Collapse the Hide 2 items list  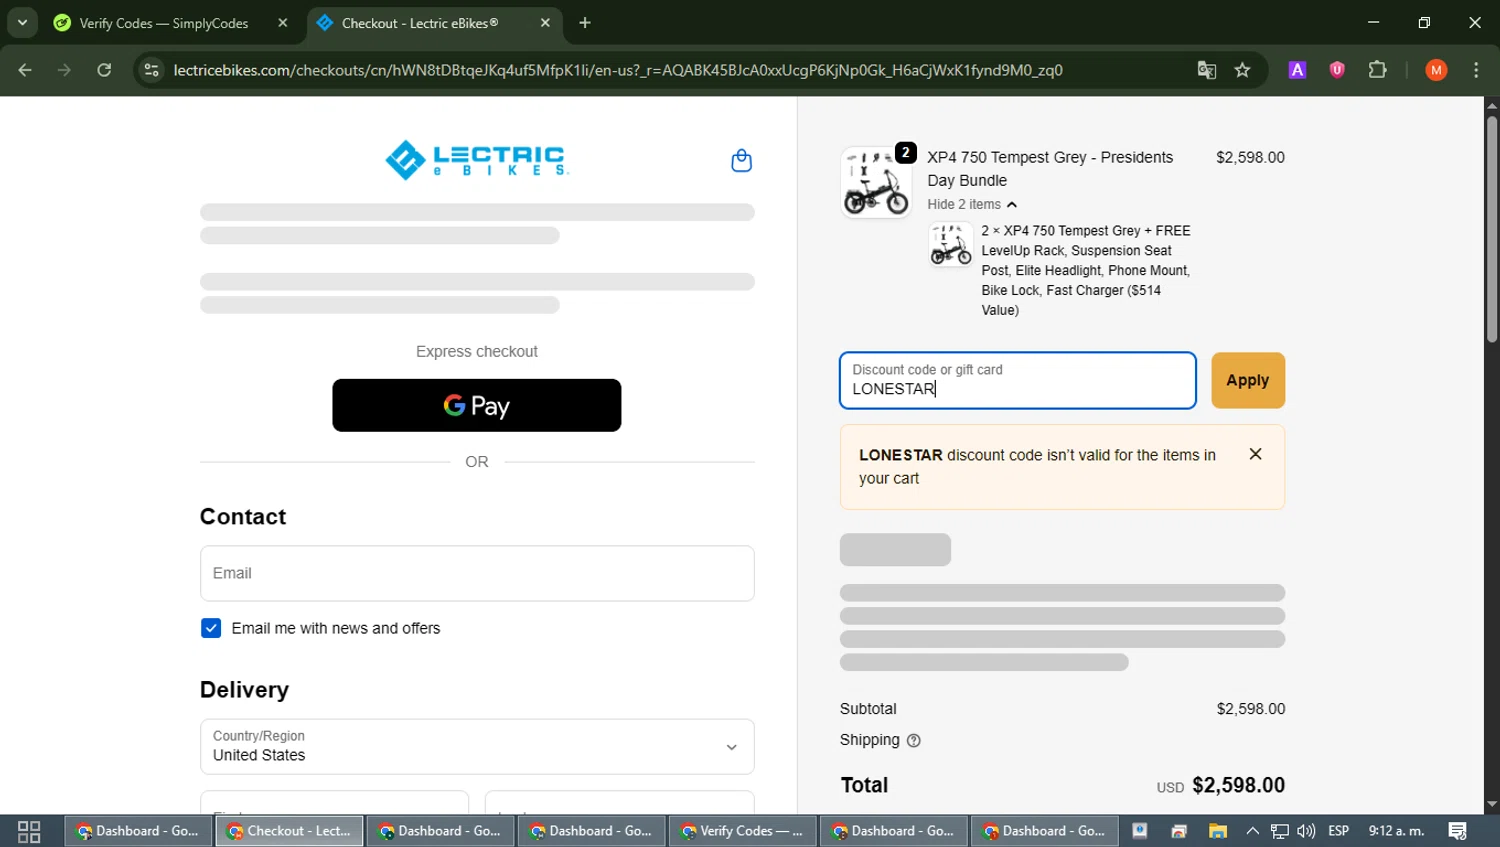point(971,204)
